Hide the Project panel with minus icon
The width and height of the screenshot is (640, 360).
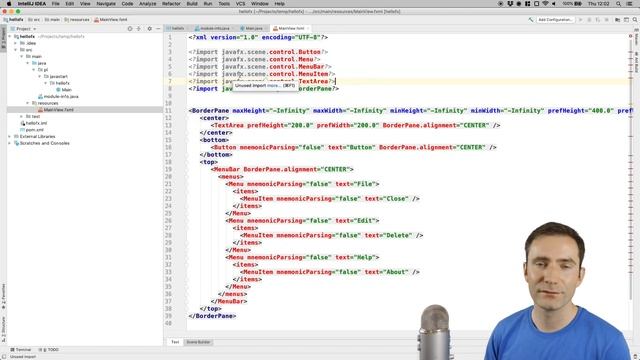click(158, 29)
